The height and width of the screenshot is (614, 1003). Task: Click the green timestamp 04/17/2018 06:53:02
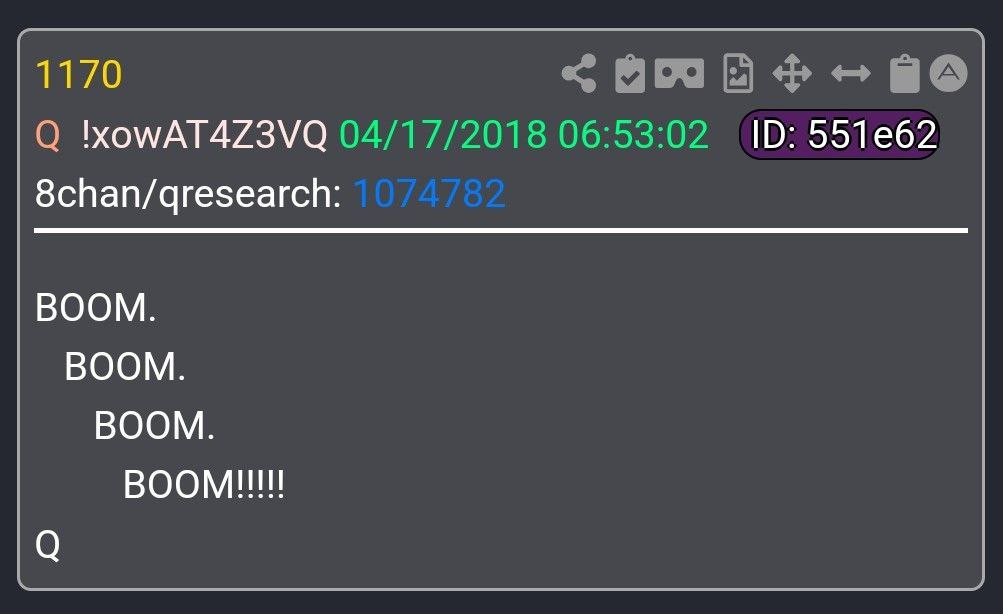click(x=524, y=134)
